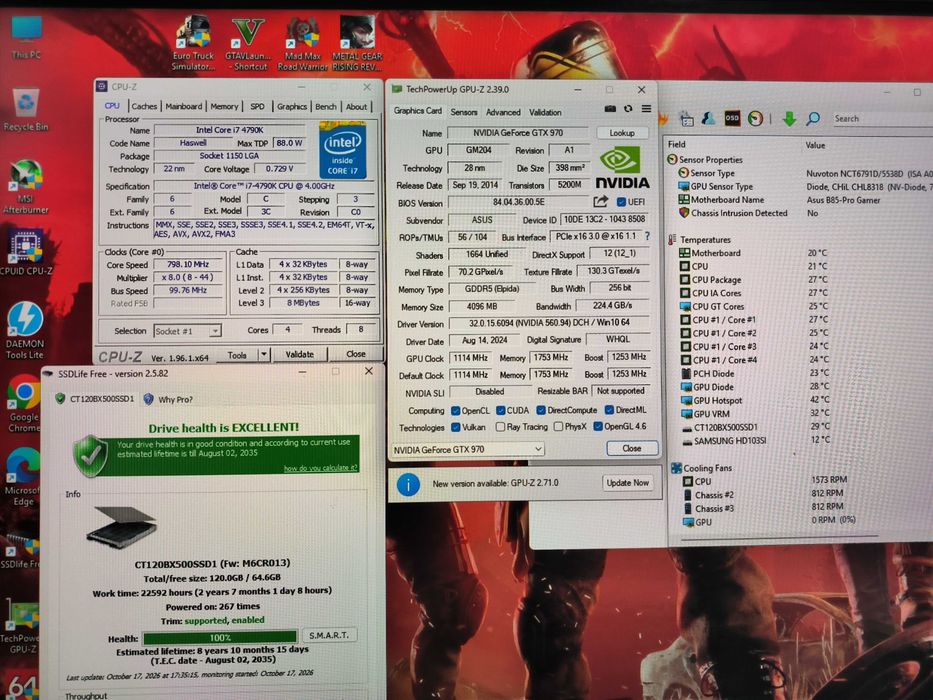The height and width of the screenshot is (700, 933).
Task: Toggle OpenGL 4.6 checkbox in GPU-Z
Action: [x=598, y=426]
